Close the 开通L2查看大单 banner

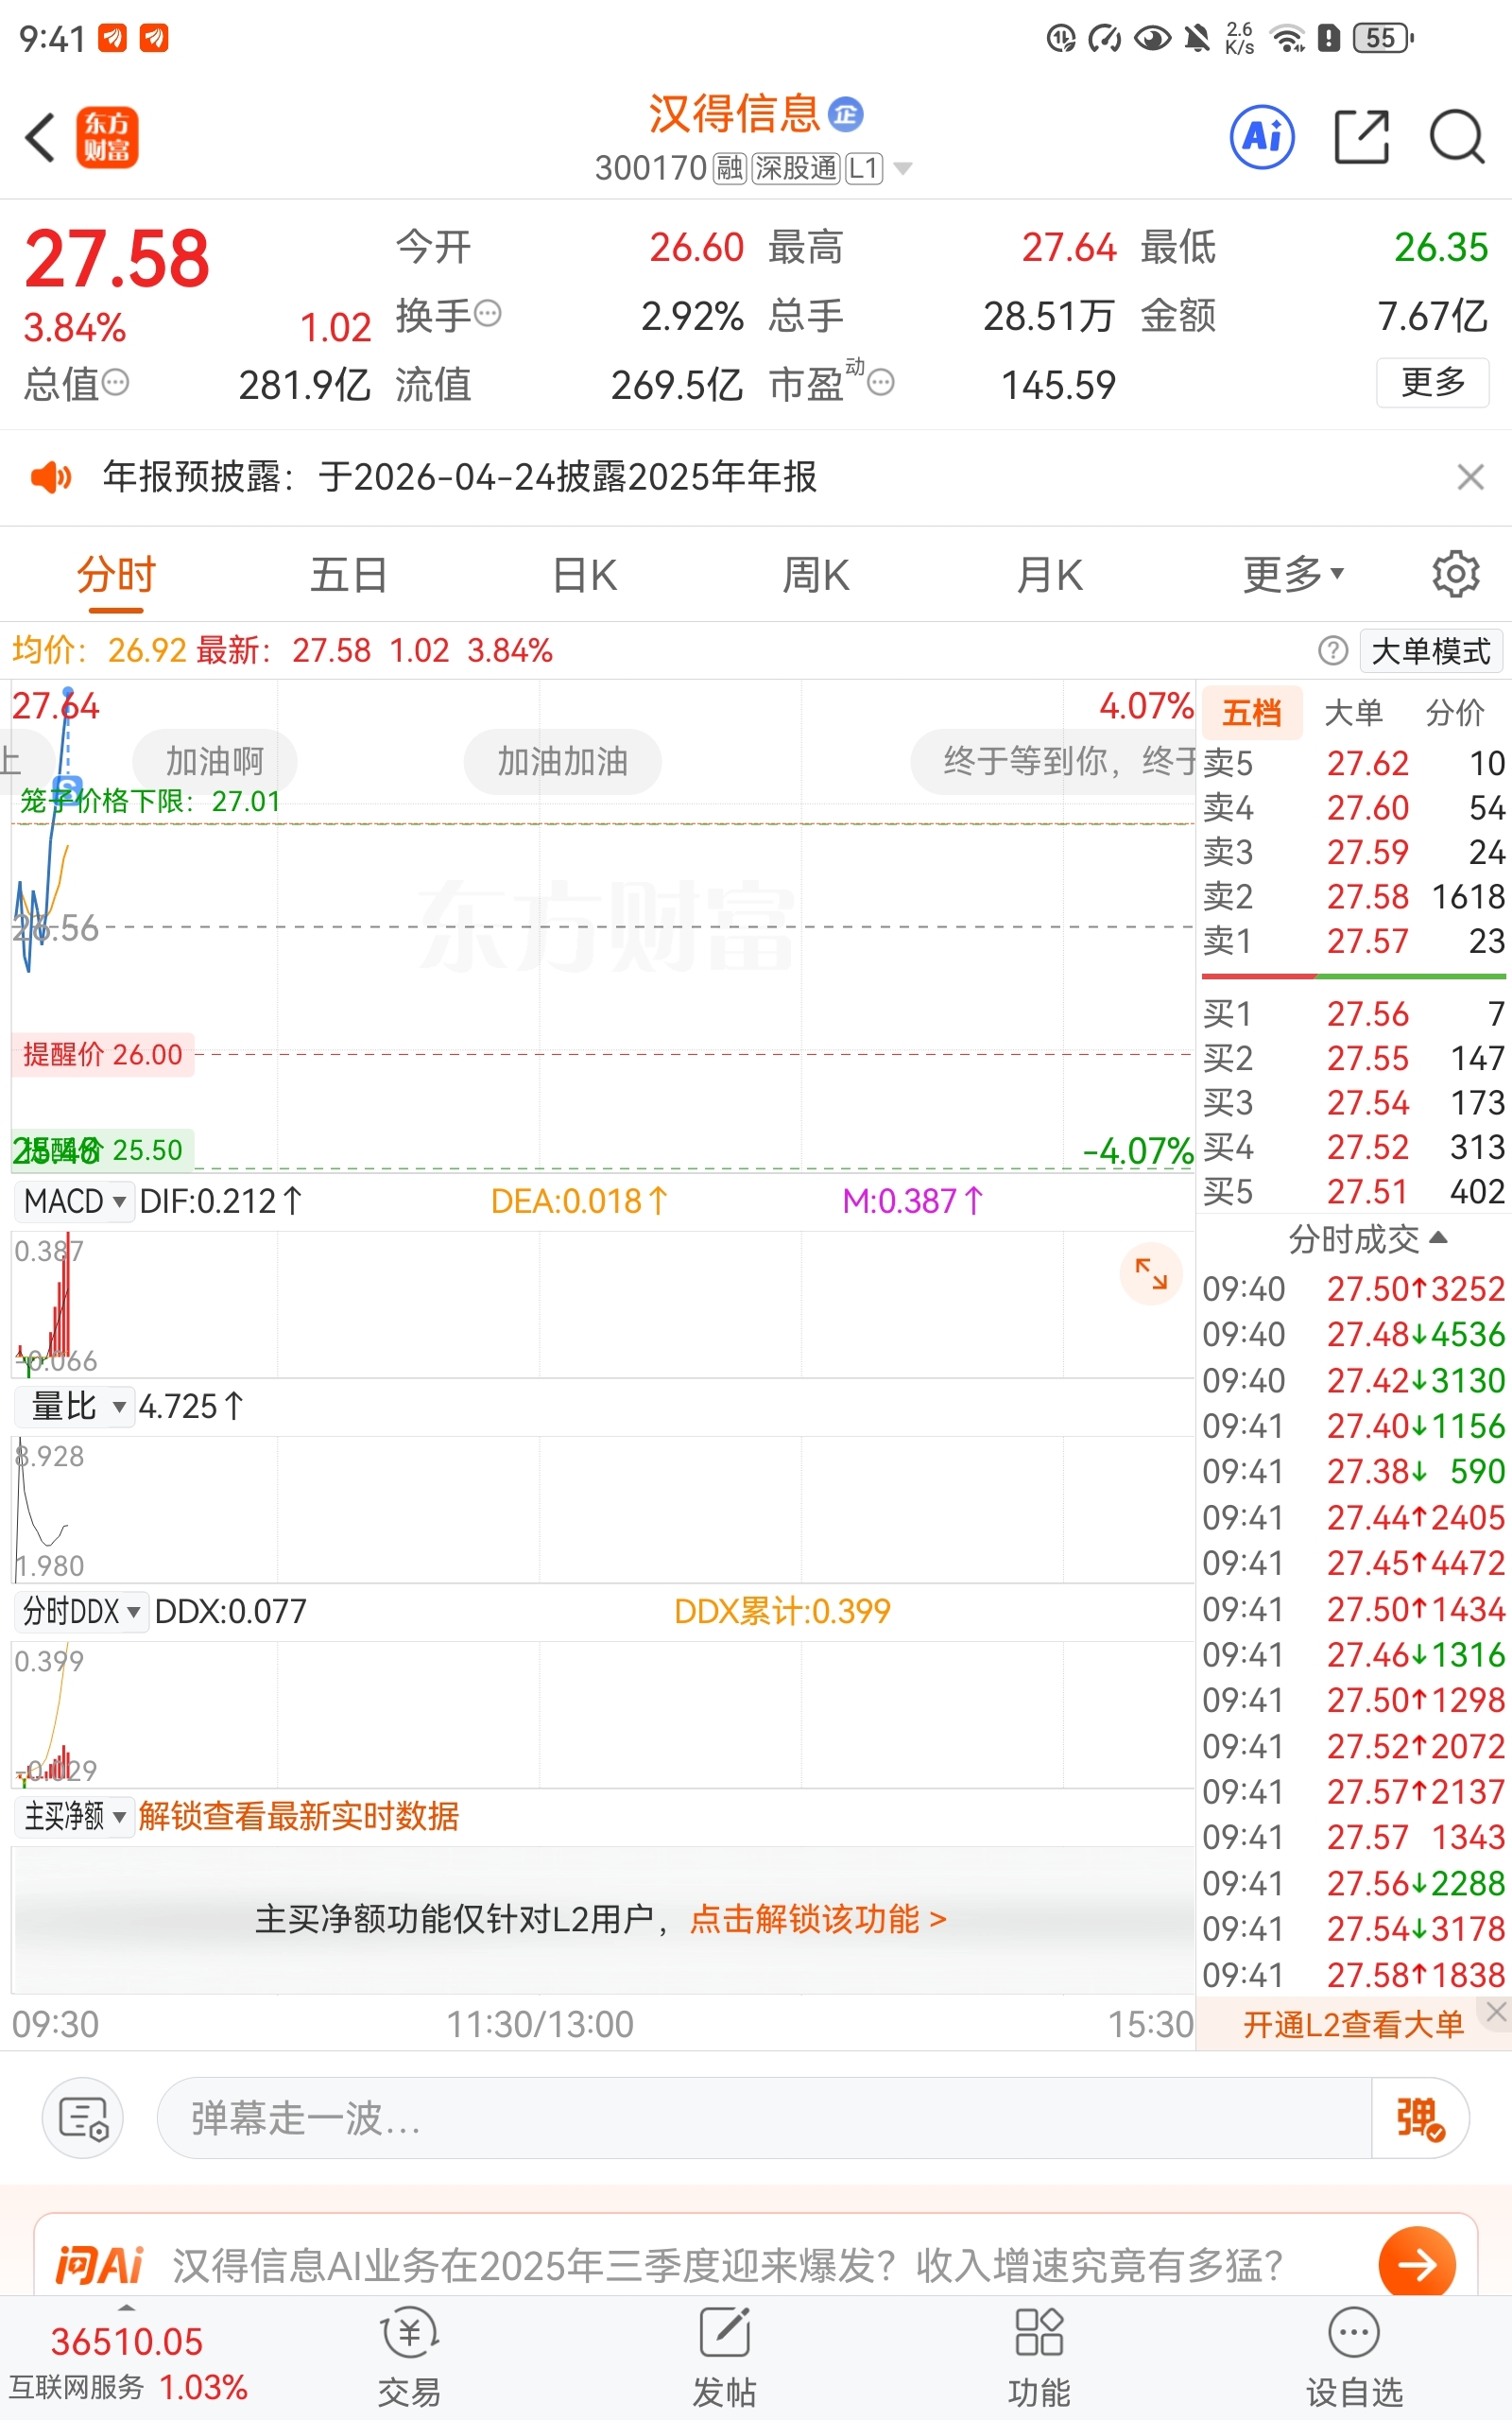(x=1496, y=2011)
